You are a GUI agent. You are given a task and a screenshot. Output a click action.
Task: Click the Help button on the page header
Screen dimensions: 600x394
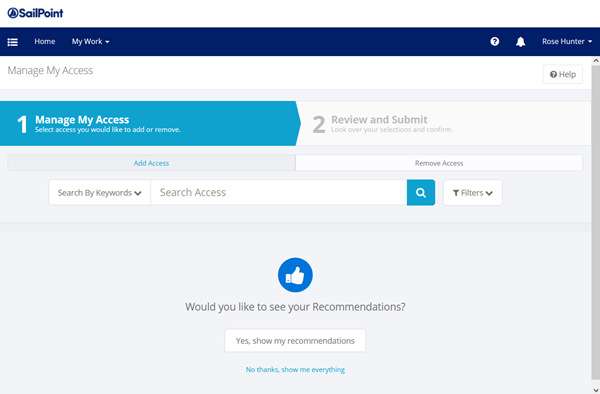click(562, 74)
